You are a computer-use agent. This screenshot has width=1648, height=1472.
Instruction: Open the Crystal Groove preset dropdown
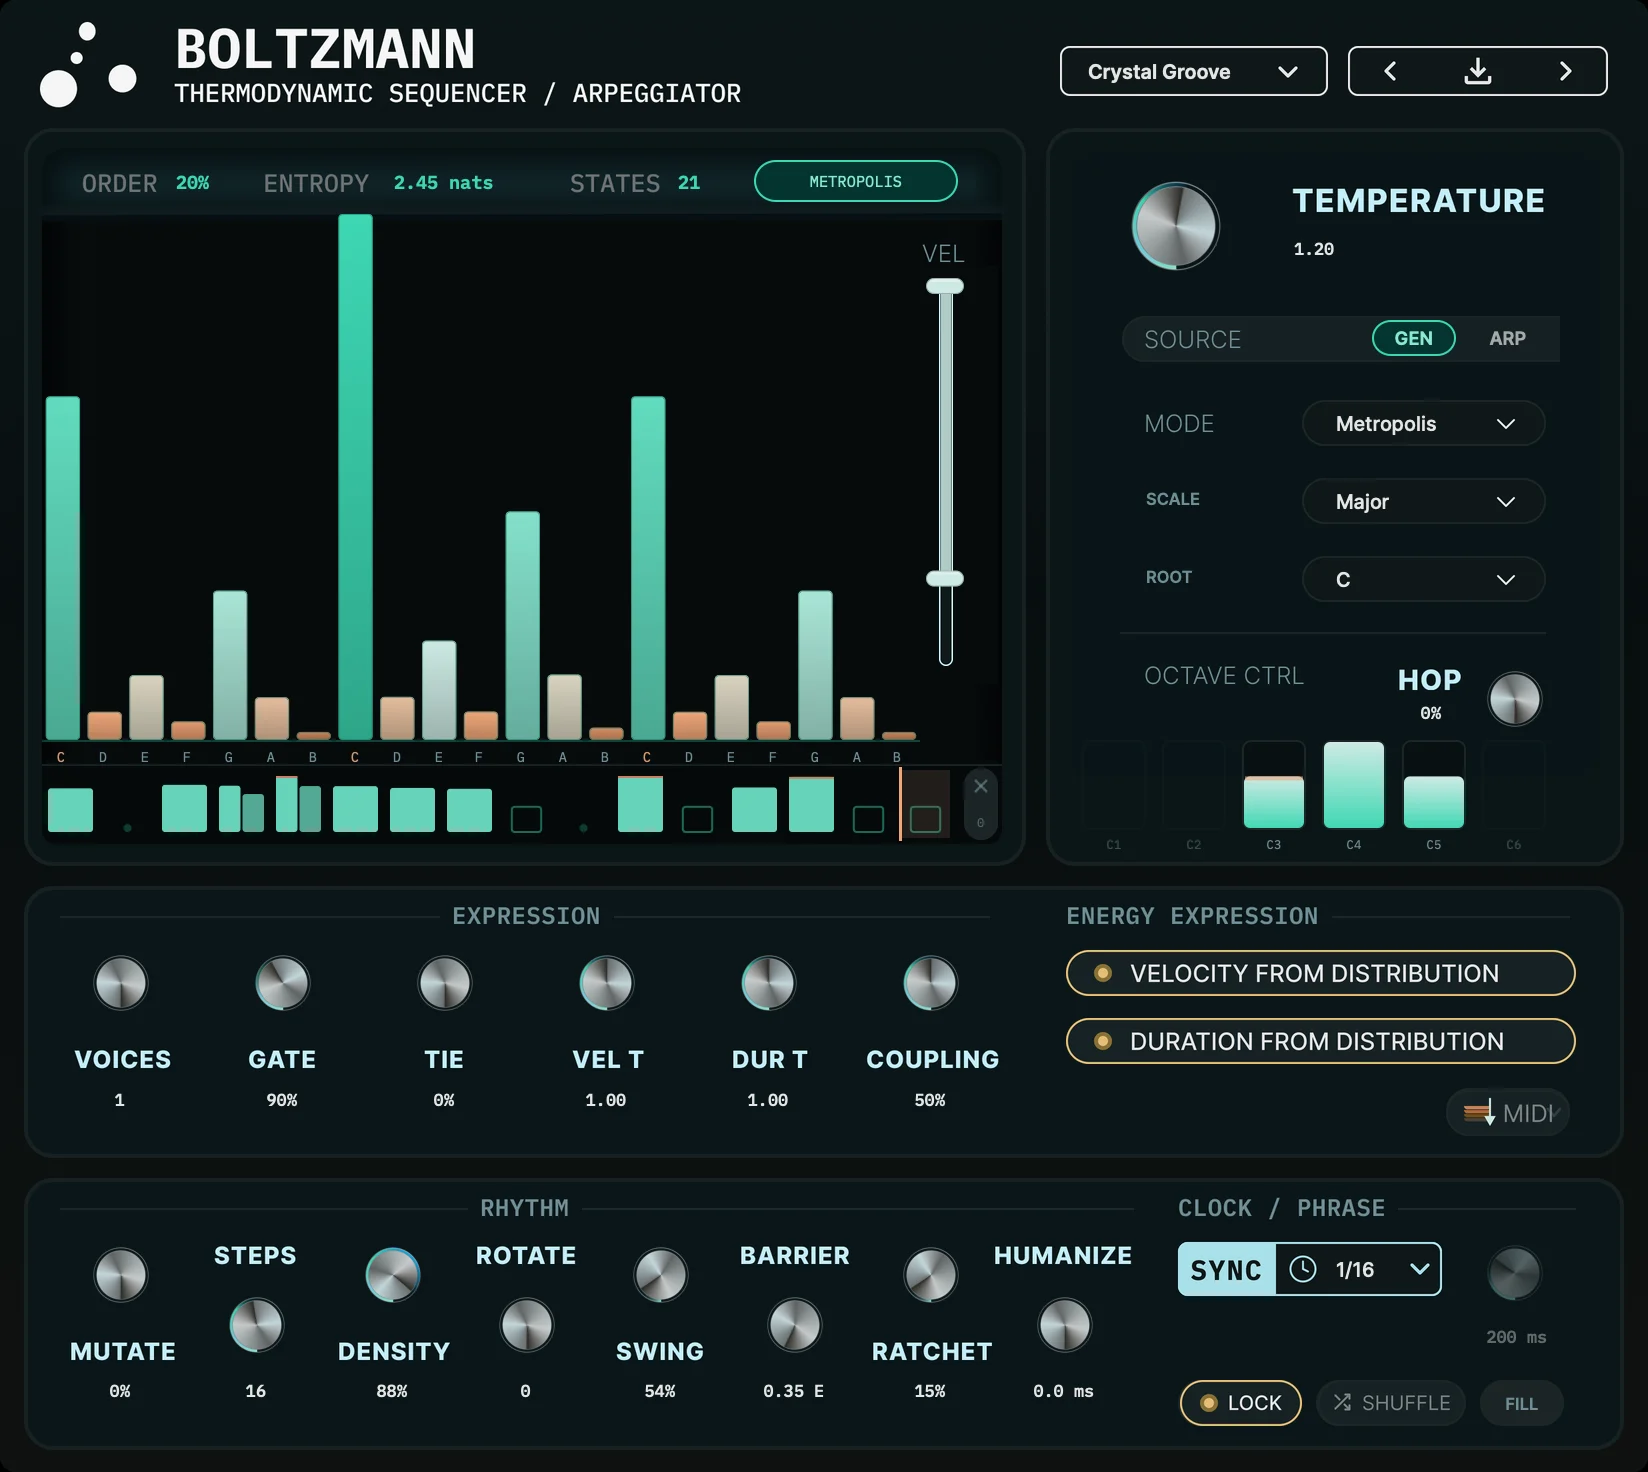1193,71
